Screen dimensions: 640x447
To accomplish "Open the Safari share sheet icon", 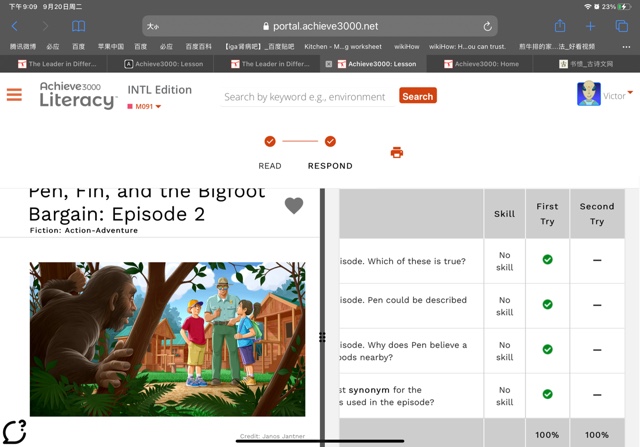I will click(560, 26).
